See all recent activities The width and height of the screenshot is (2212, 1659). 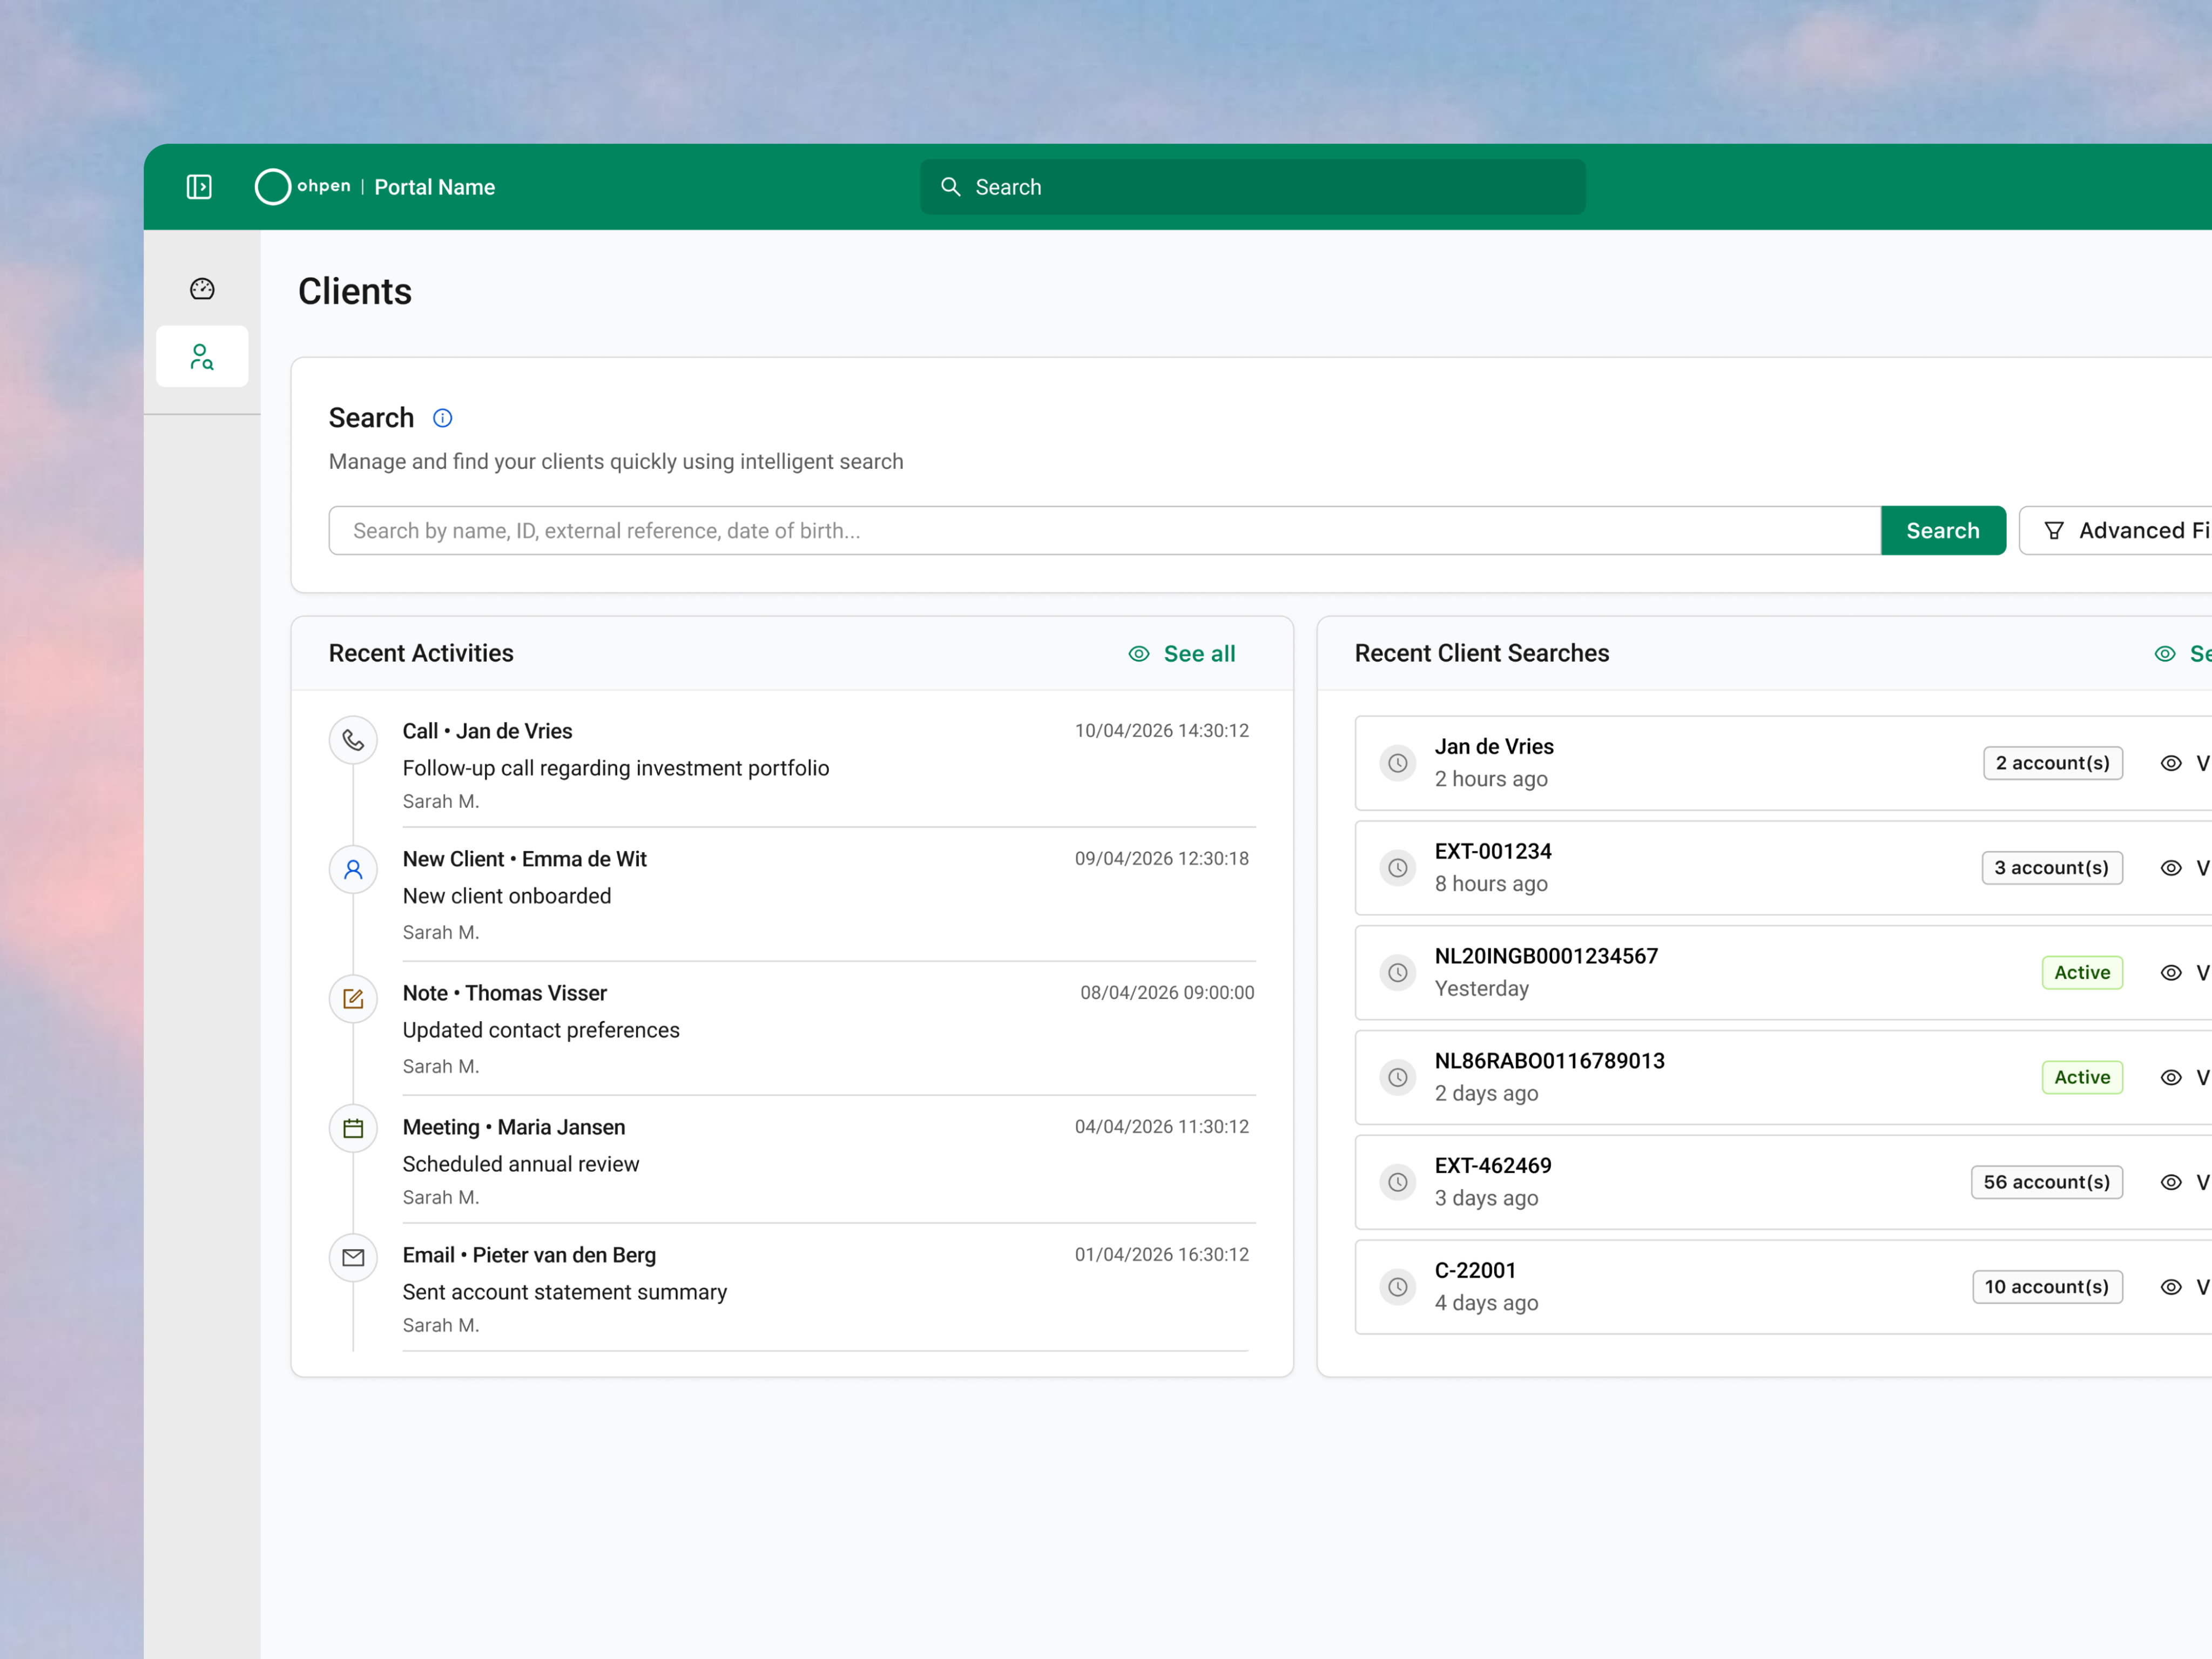(1182, 654)
